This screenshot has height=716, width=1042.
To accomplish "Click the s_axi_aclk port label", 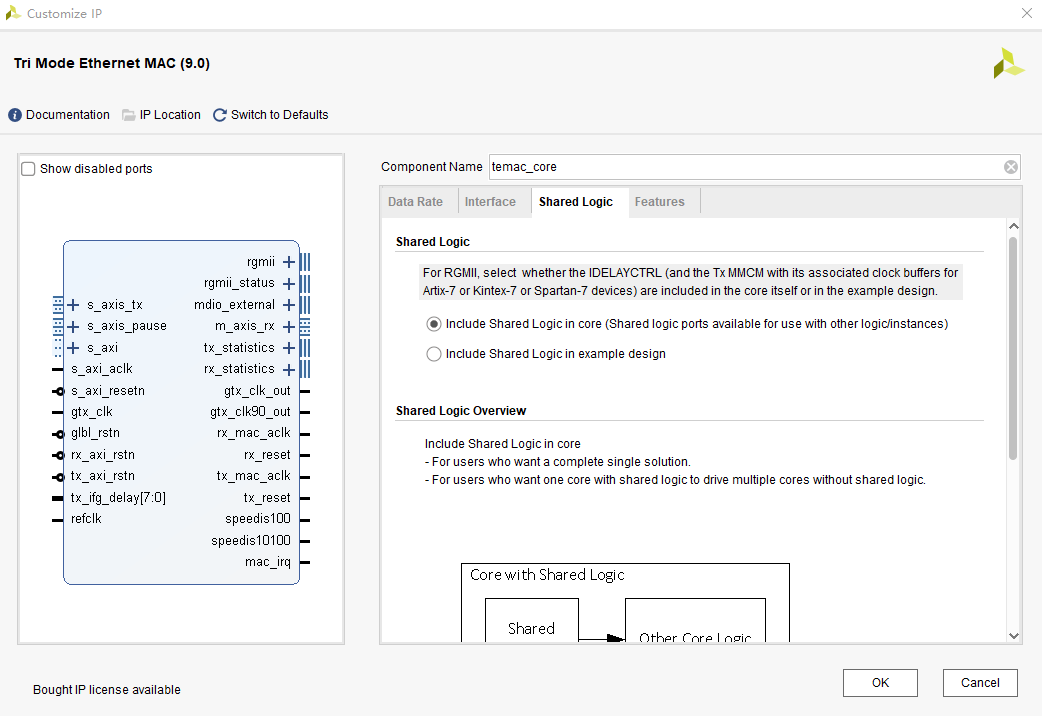I will point(102,369).
